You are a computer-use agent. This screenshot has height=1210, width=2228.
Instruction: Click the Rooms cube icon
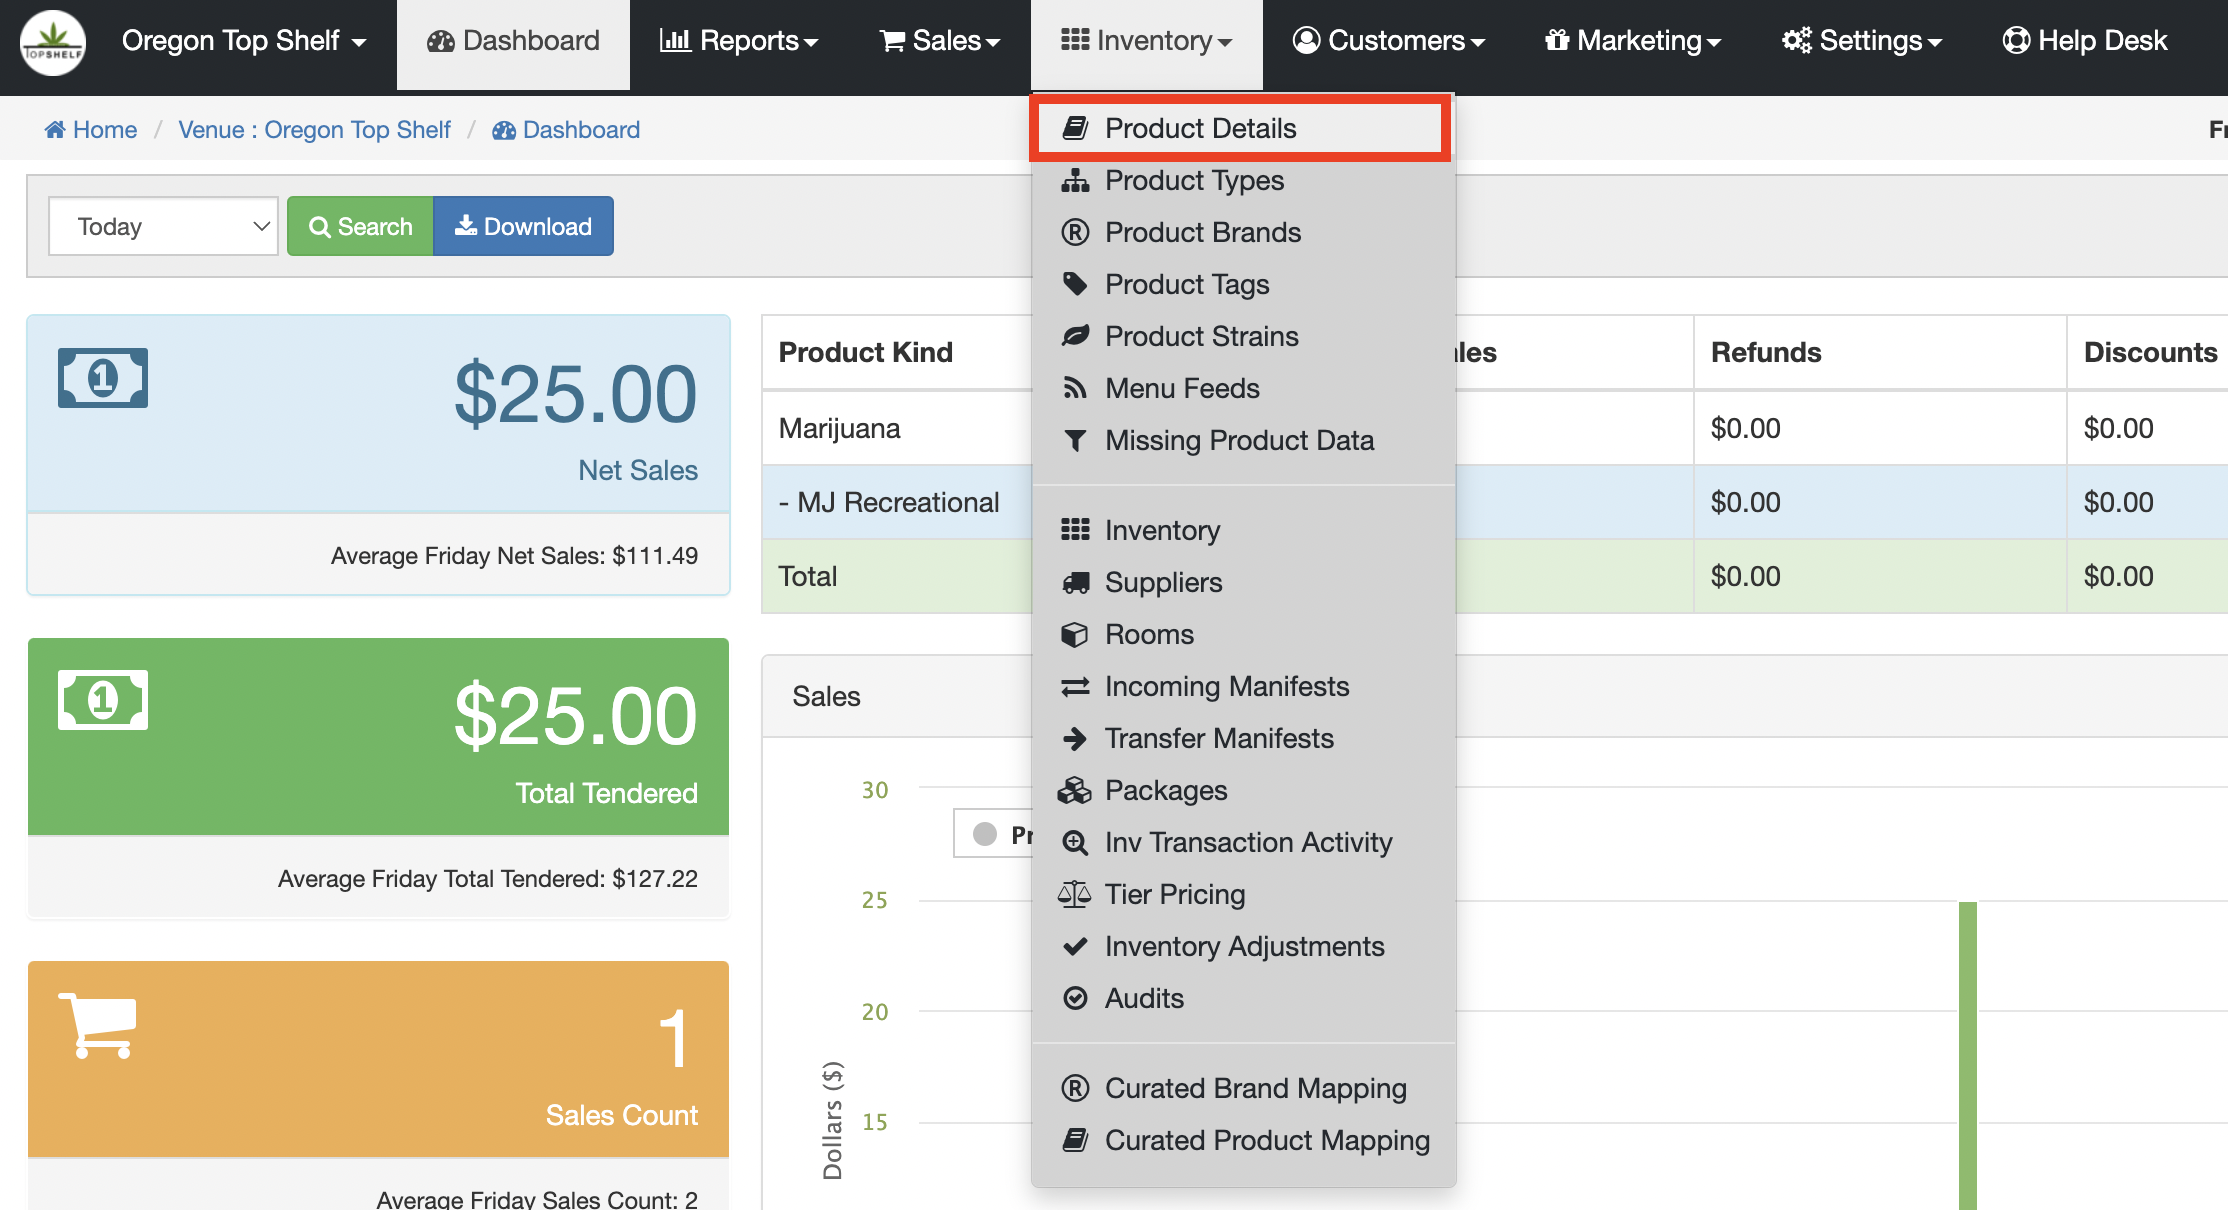tap(1075, 634)
